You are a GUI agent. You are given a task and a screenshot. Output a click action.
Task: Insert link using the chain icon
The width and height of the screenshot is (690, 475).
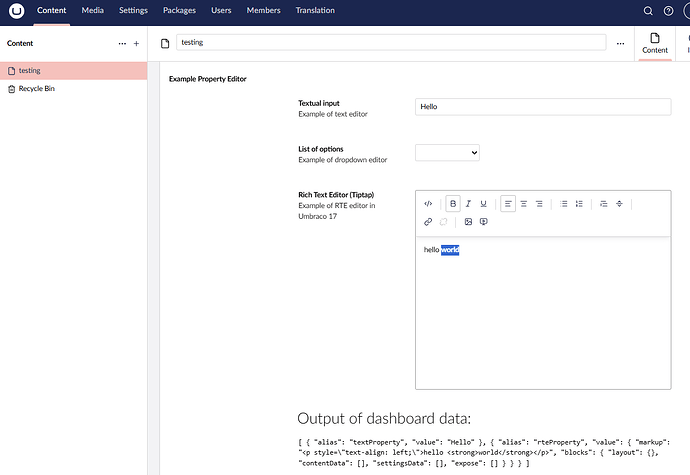(x=428, y=222)
